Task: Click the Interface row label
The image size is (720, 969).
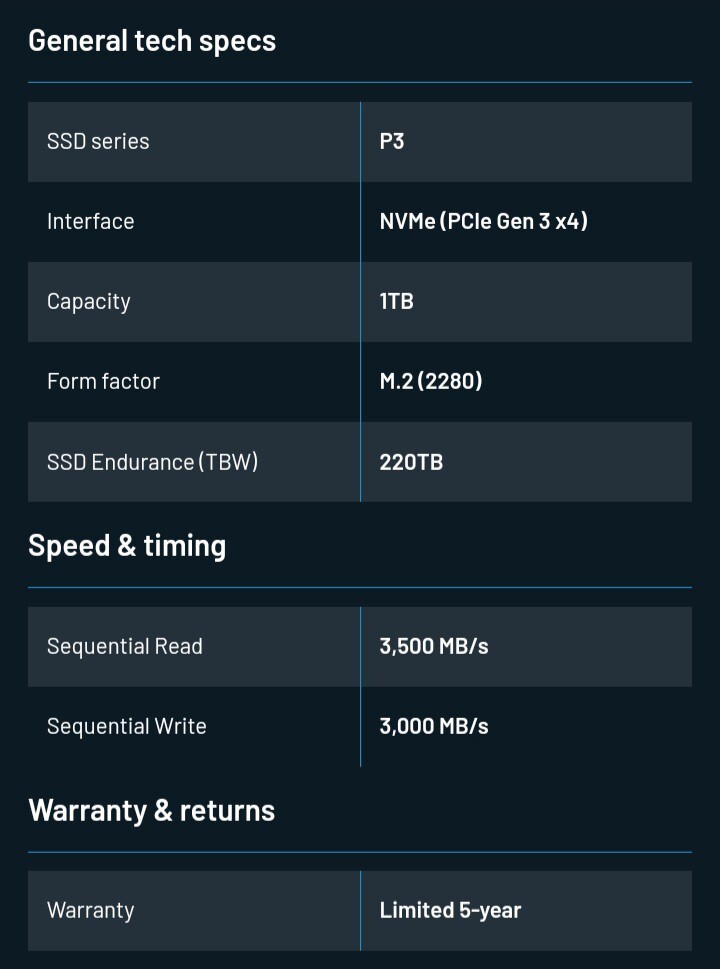Action: coord(91,221)
